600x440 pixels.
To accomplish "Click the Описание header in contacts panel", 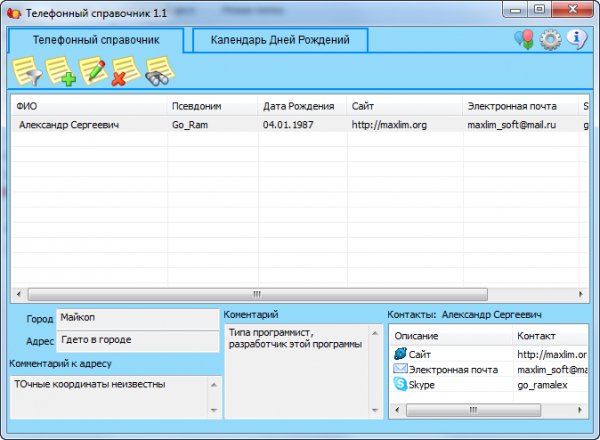I will point(451,336).
